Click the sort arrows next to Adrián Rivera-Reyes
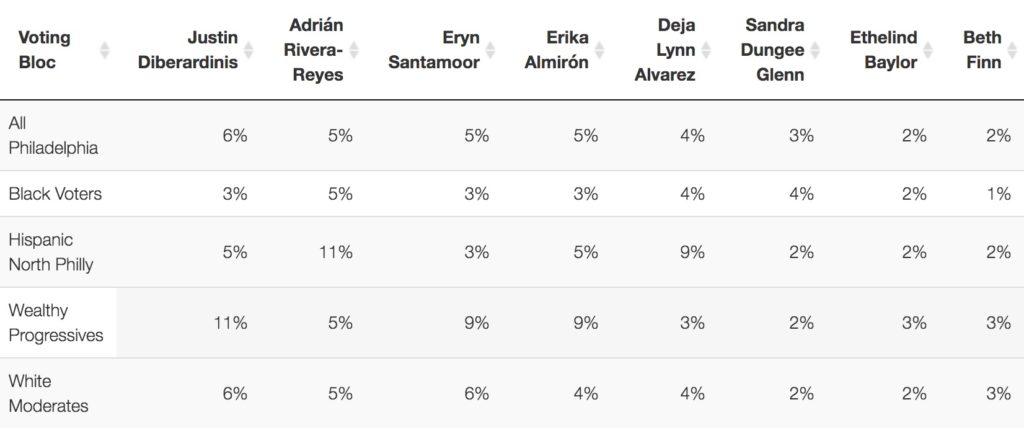The width and height of the screenshot is (1024, 428). 353,49
